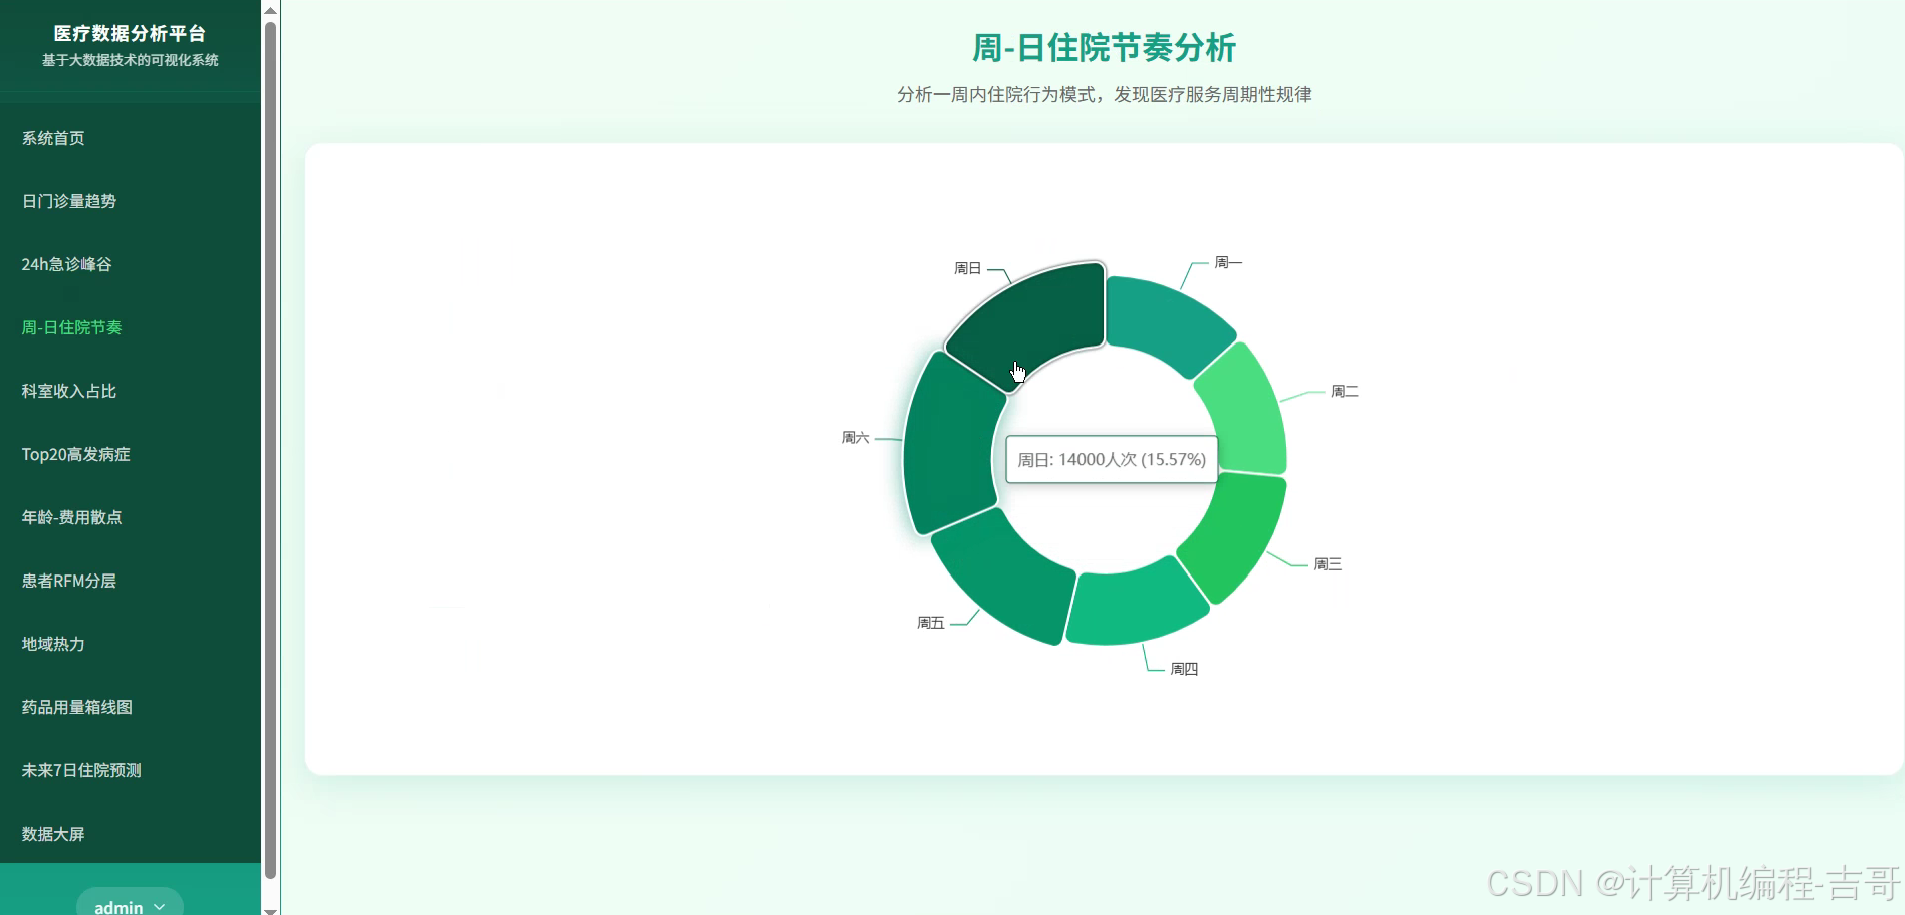Screen dimensions: 1905x915
Task: Click the tooltip reading 周日: 14000人次
Action: [1111, 459]
